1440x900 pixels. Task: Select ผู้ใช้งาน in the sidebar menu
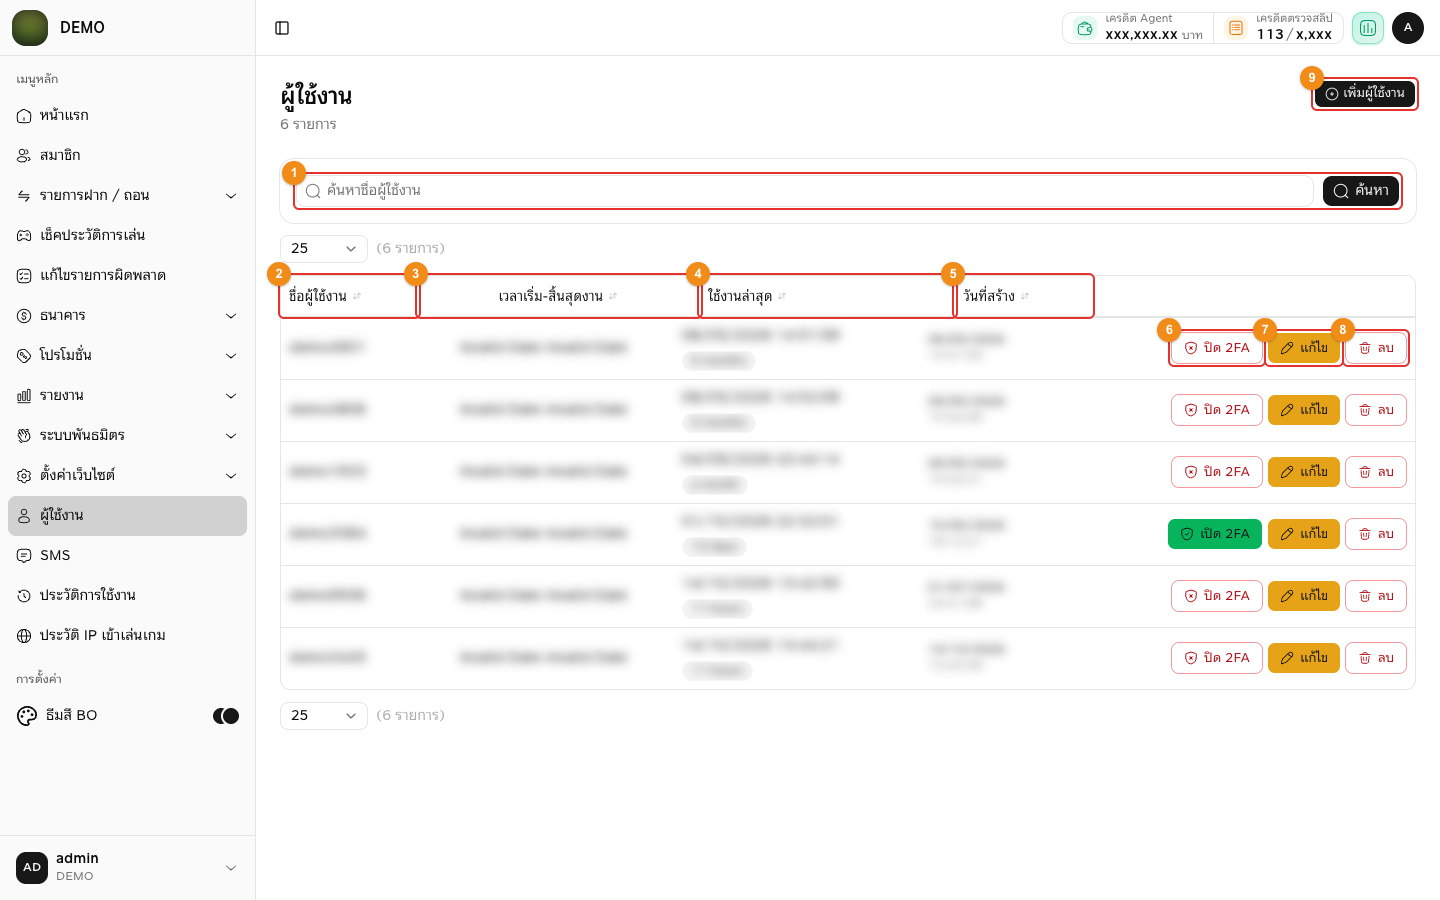coord(127,516)
